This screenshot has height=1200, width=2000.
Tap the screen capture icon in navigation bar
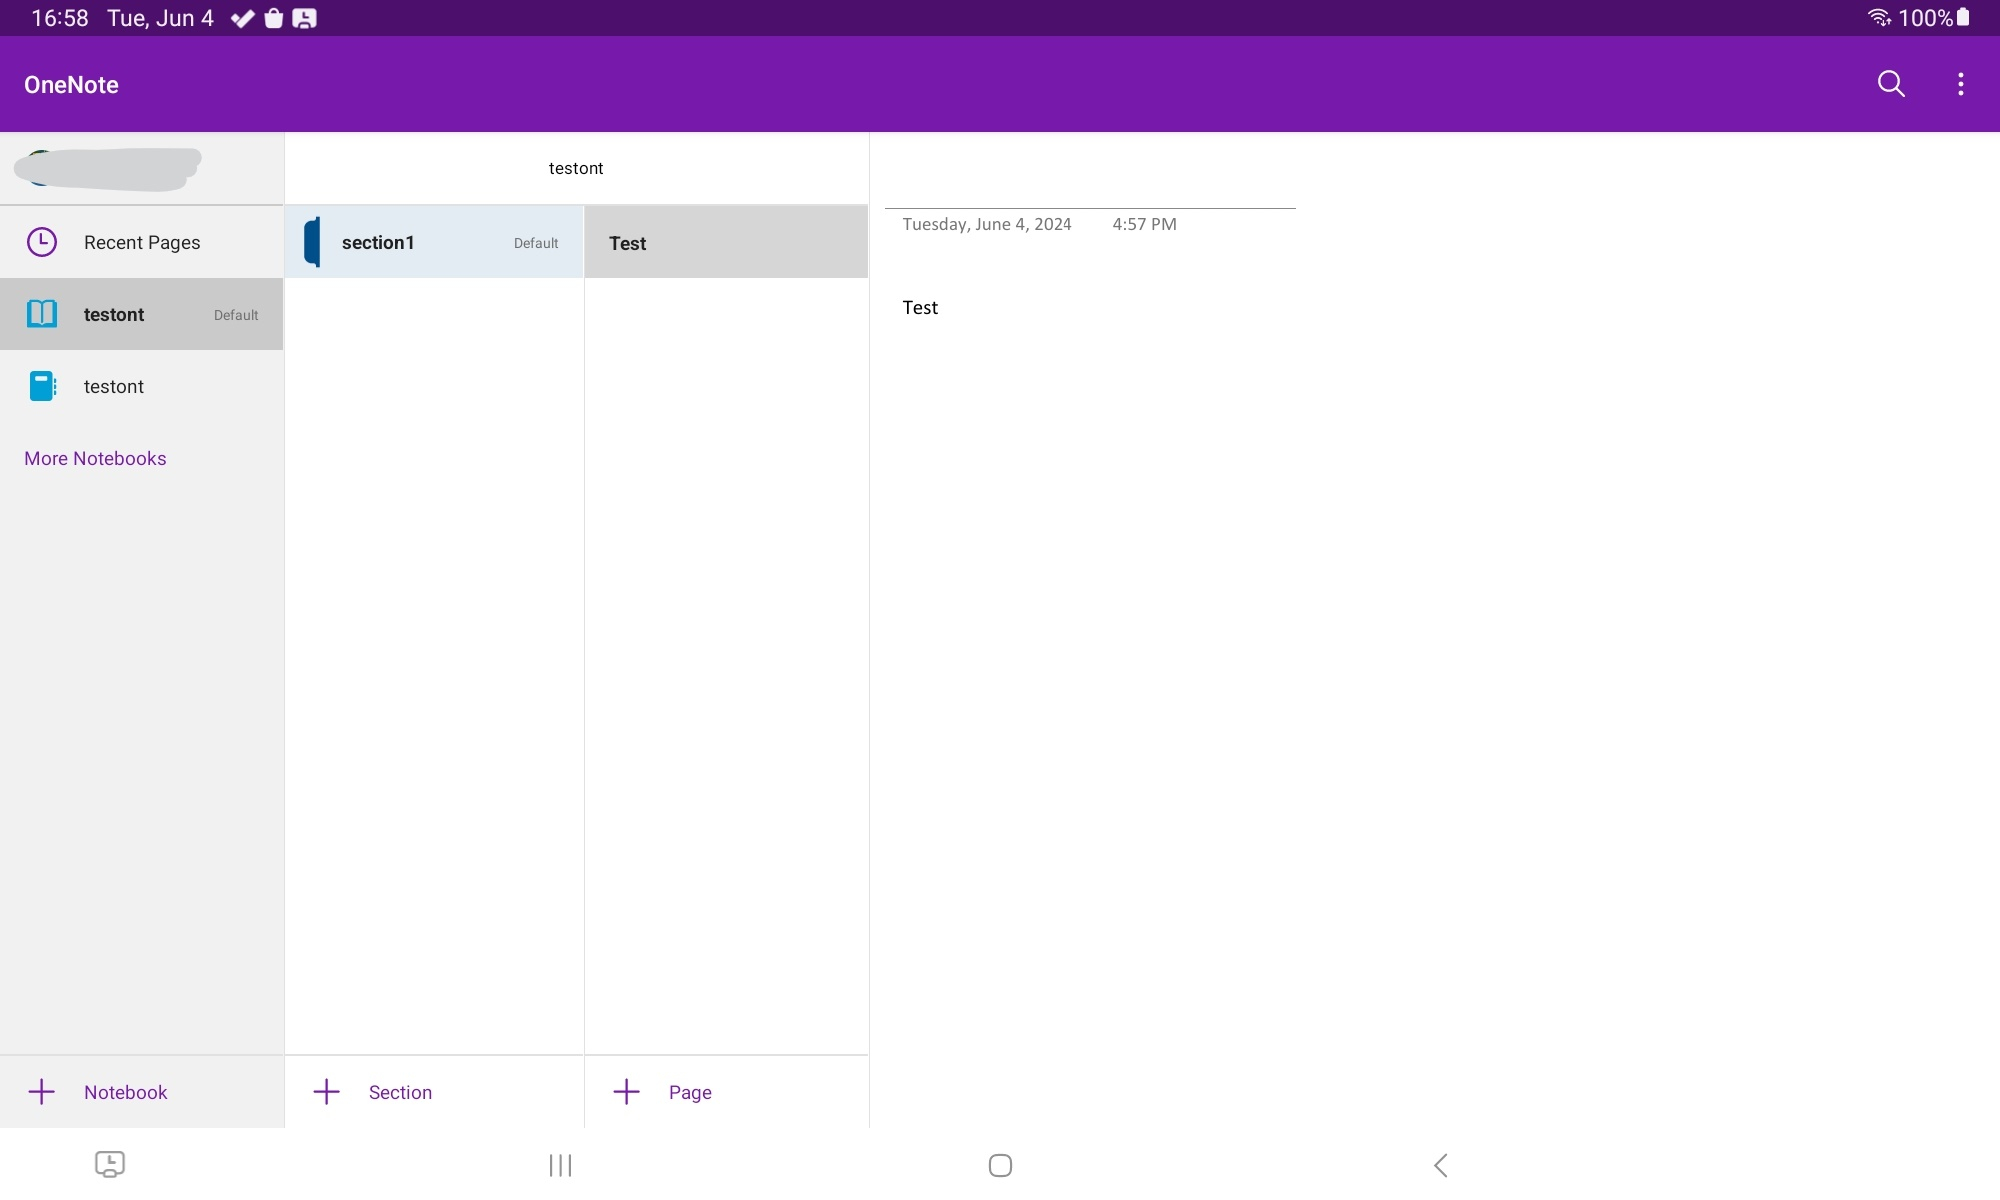[x=110, y=1164]
